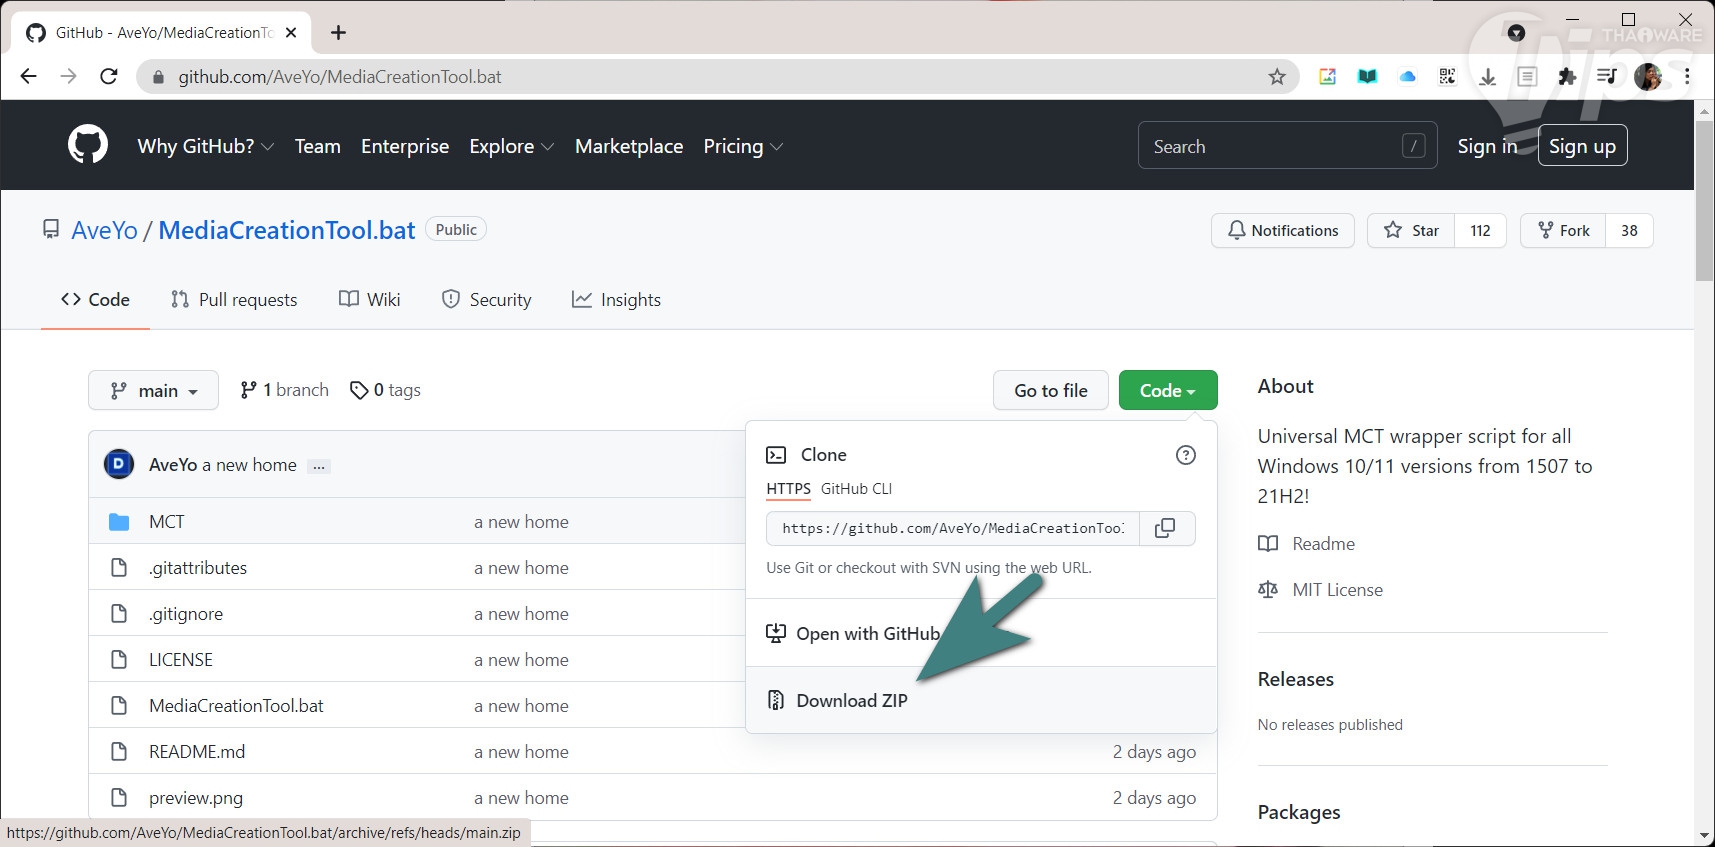Image resolution: width=1715 pixels, height=847 pixels.
Task: Open the Marketplace nav item
Action: (x=629, y=146)
